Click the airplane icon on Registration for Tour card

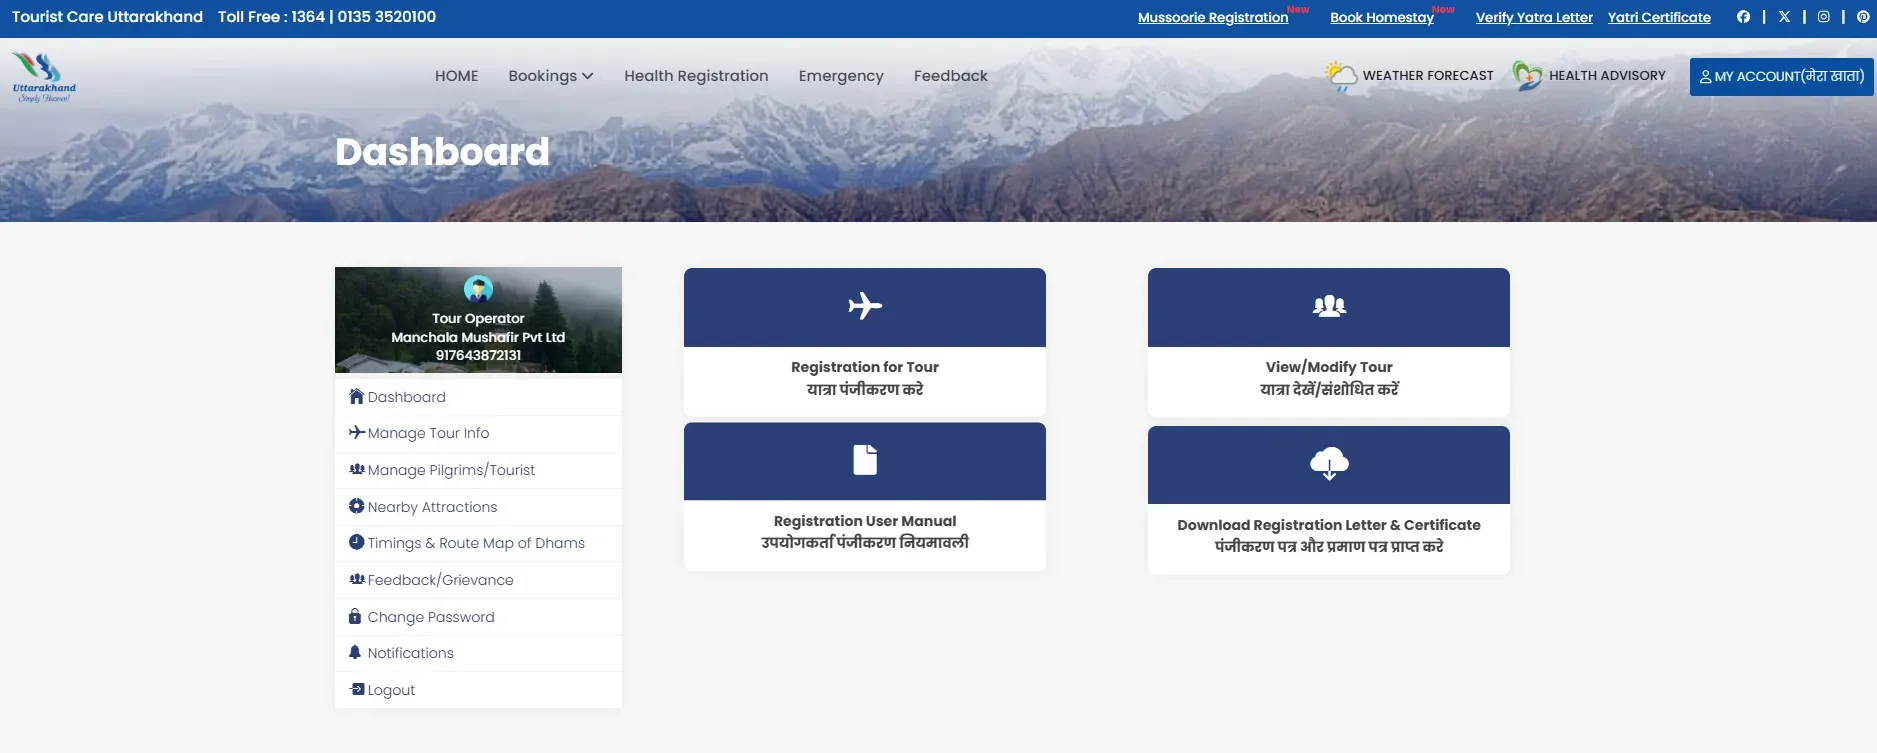tap(865, 305)
